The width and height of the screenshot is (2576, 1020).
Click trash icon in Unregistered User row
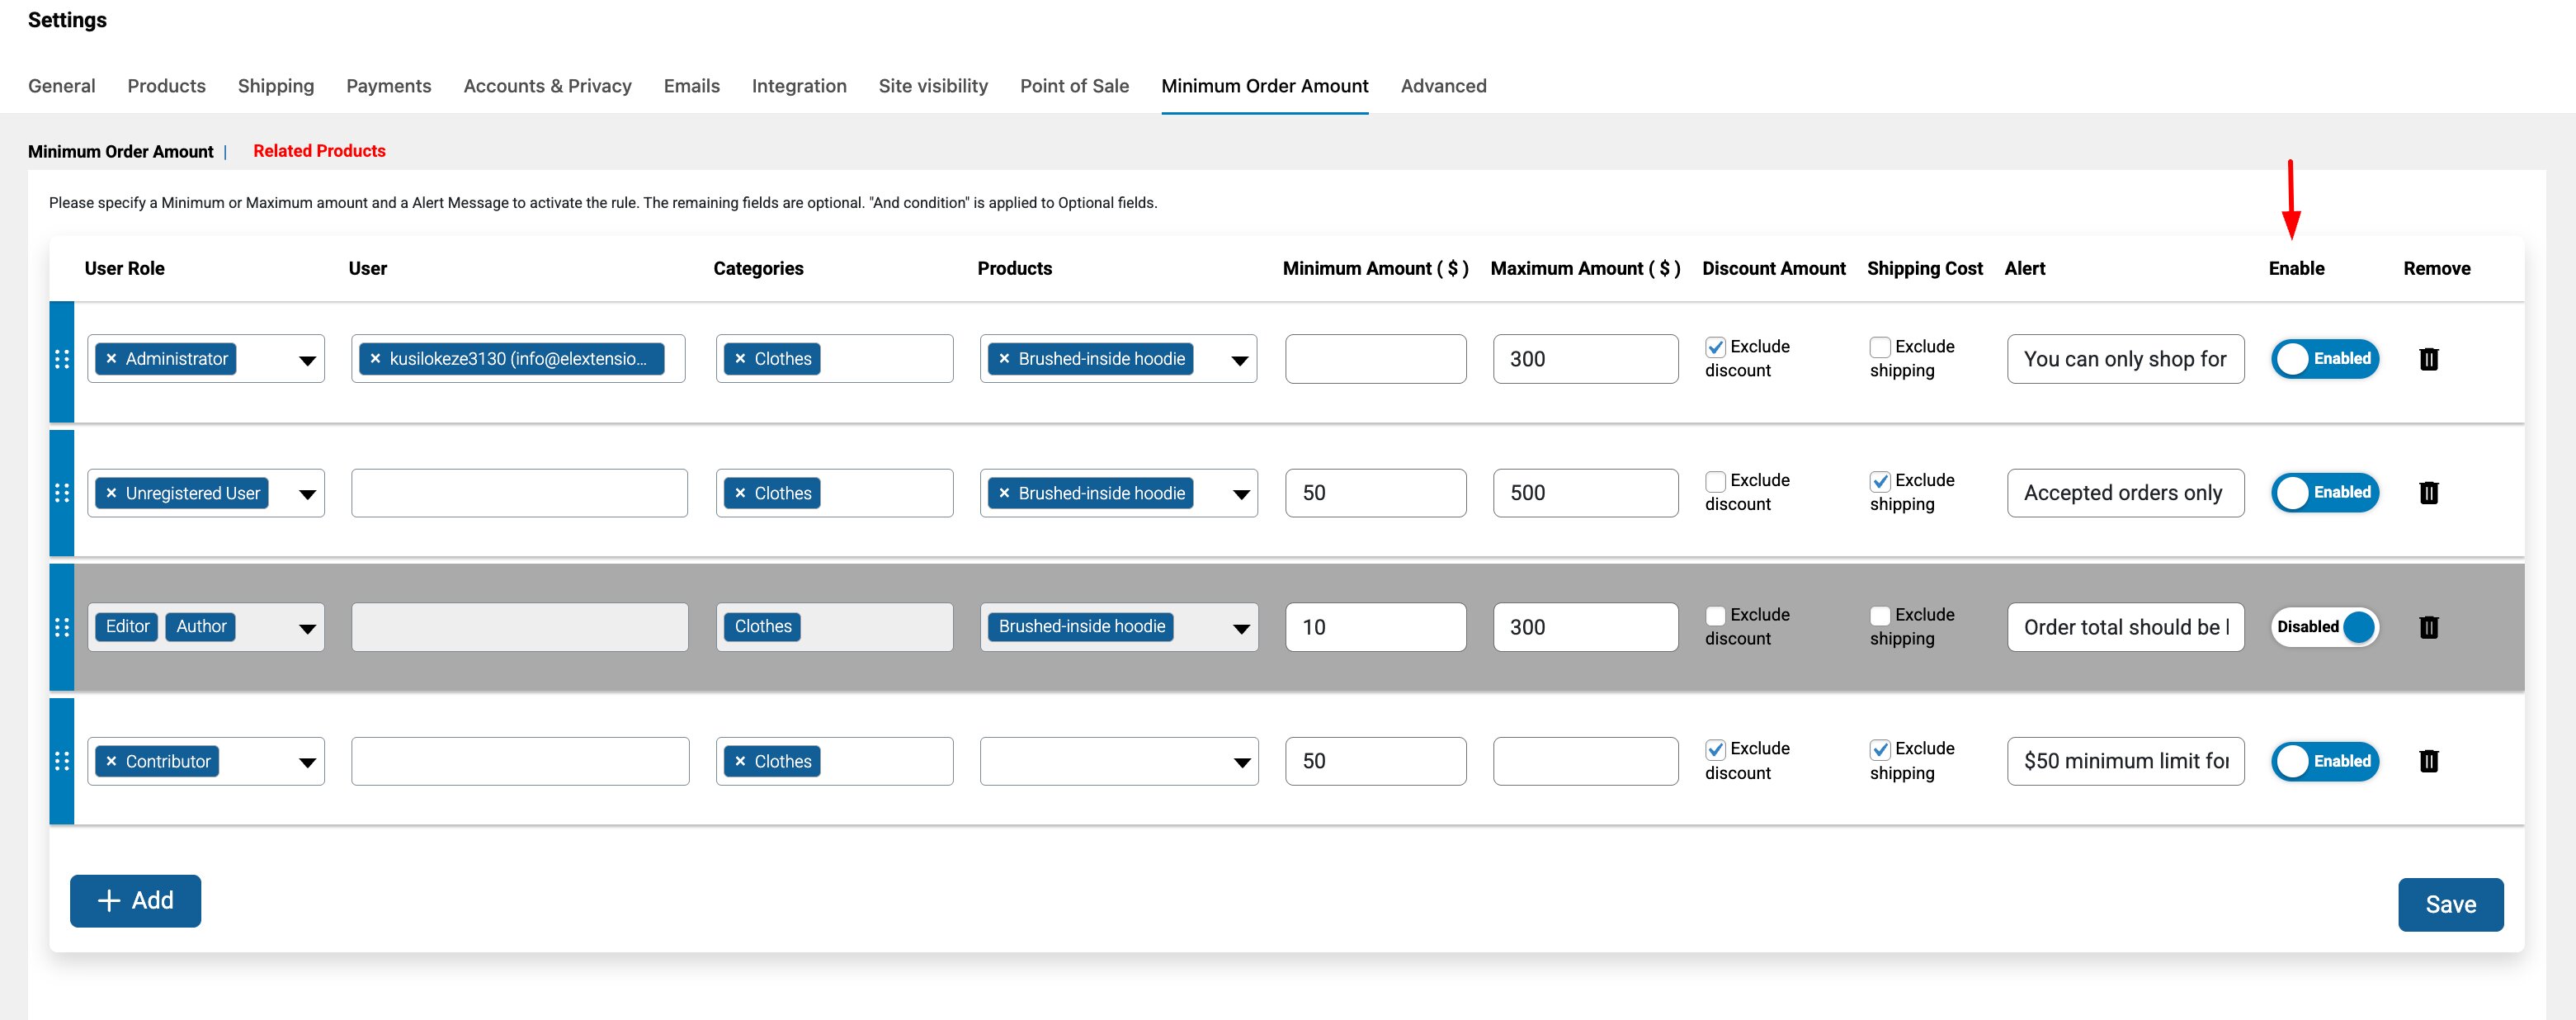pyautogui.click(x=2428, y=493)
